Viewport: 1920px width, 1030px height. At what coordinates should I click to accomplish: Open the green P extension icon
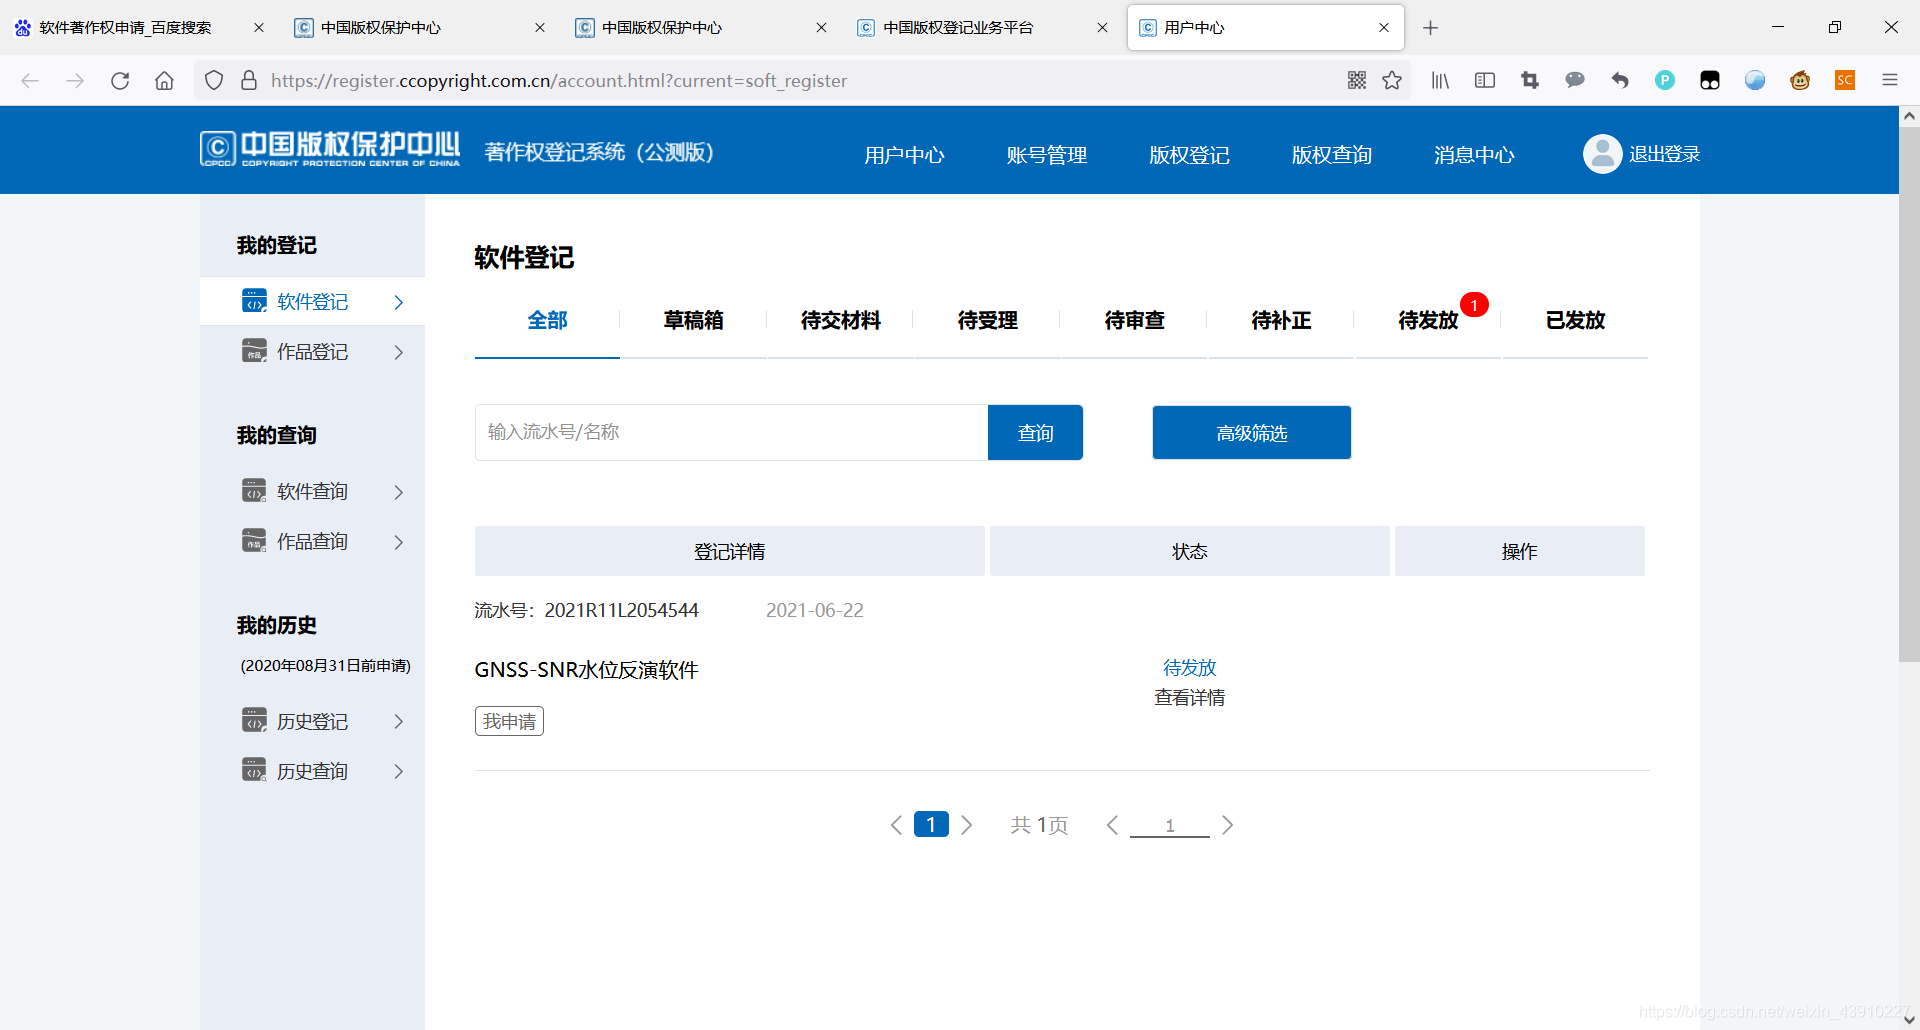click(1665, 81)
